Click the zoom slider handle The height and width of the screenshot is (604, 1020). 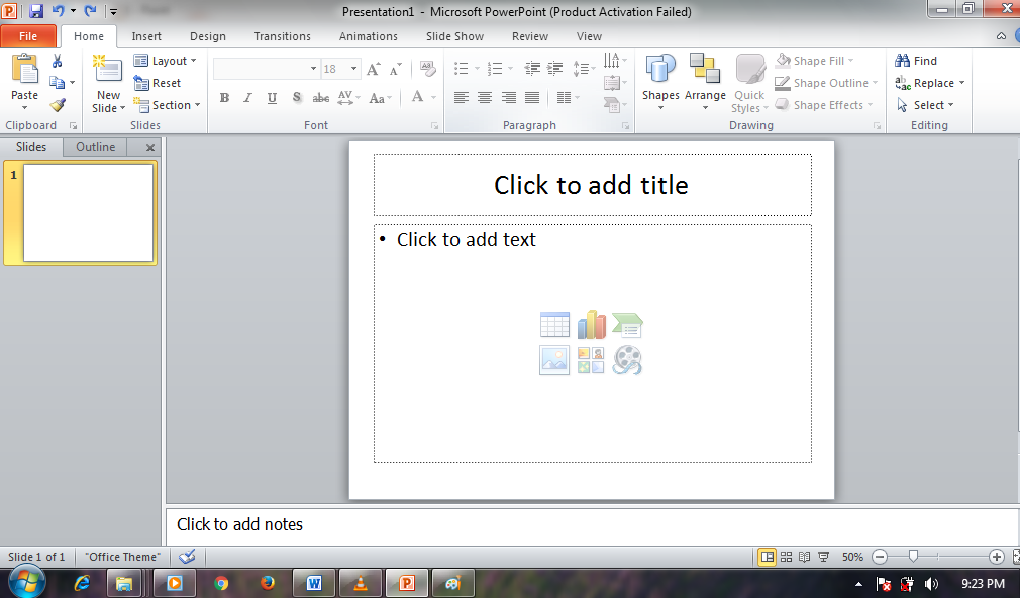[913, 557]
